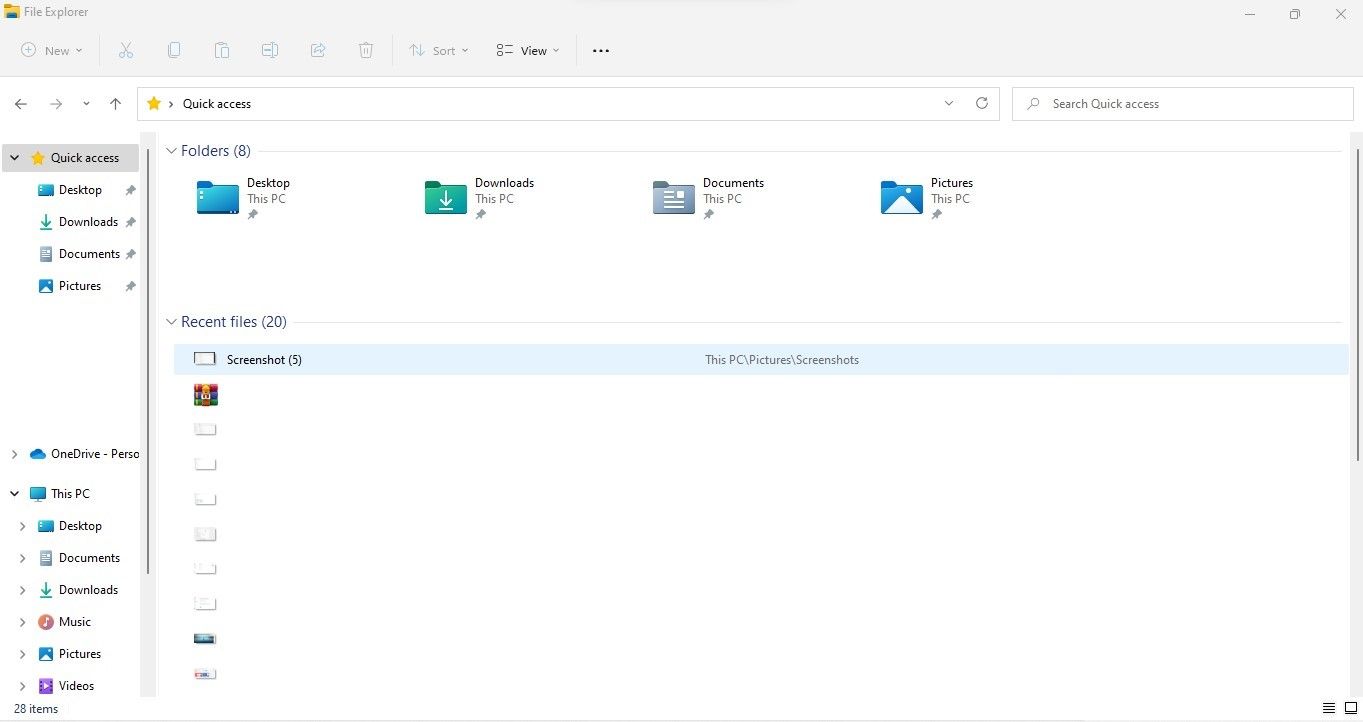Open the See more ellipsis menu
Viewport: 1363px width, 722px height.
coord(601,51)
